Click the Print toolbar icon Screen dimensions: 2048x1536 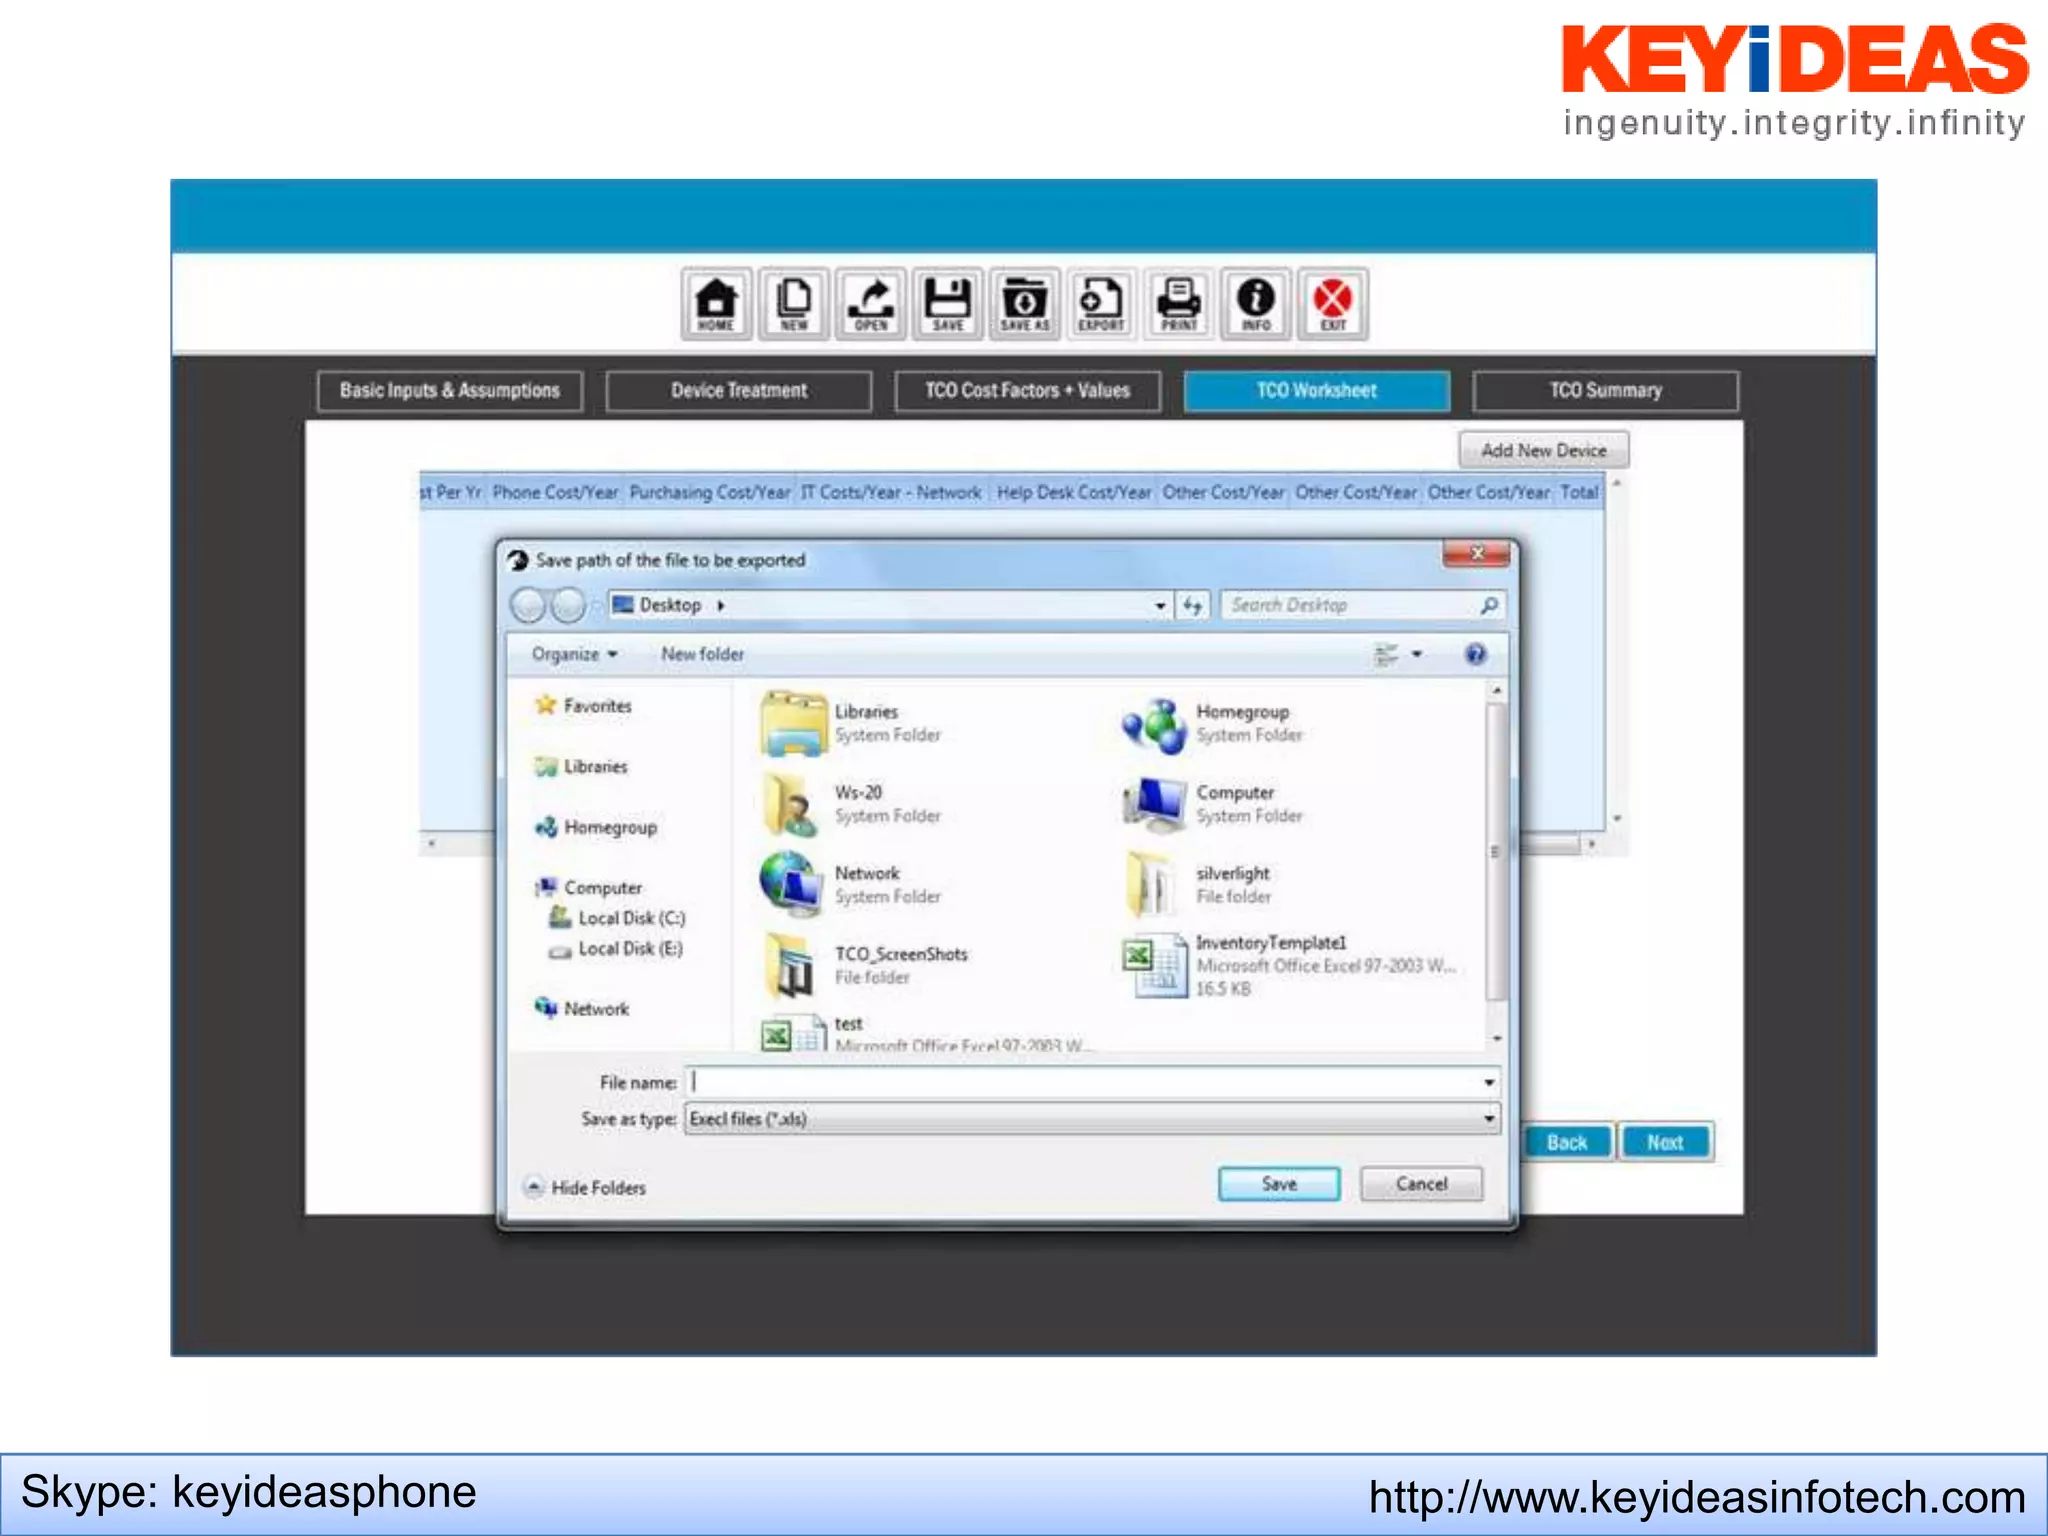pyautogui.click(x=1179, y=303)
